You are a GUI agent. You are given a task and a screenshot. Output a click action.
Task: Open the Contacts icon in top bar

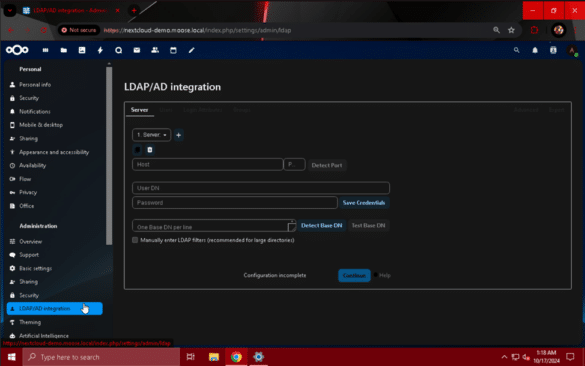155,50
